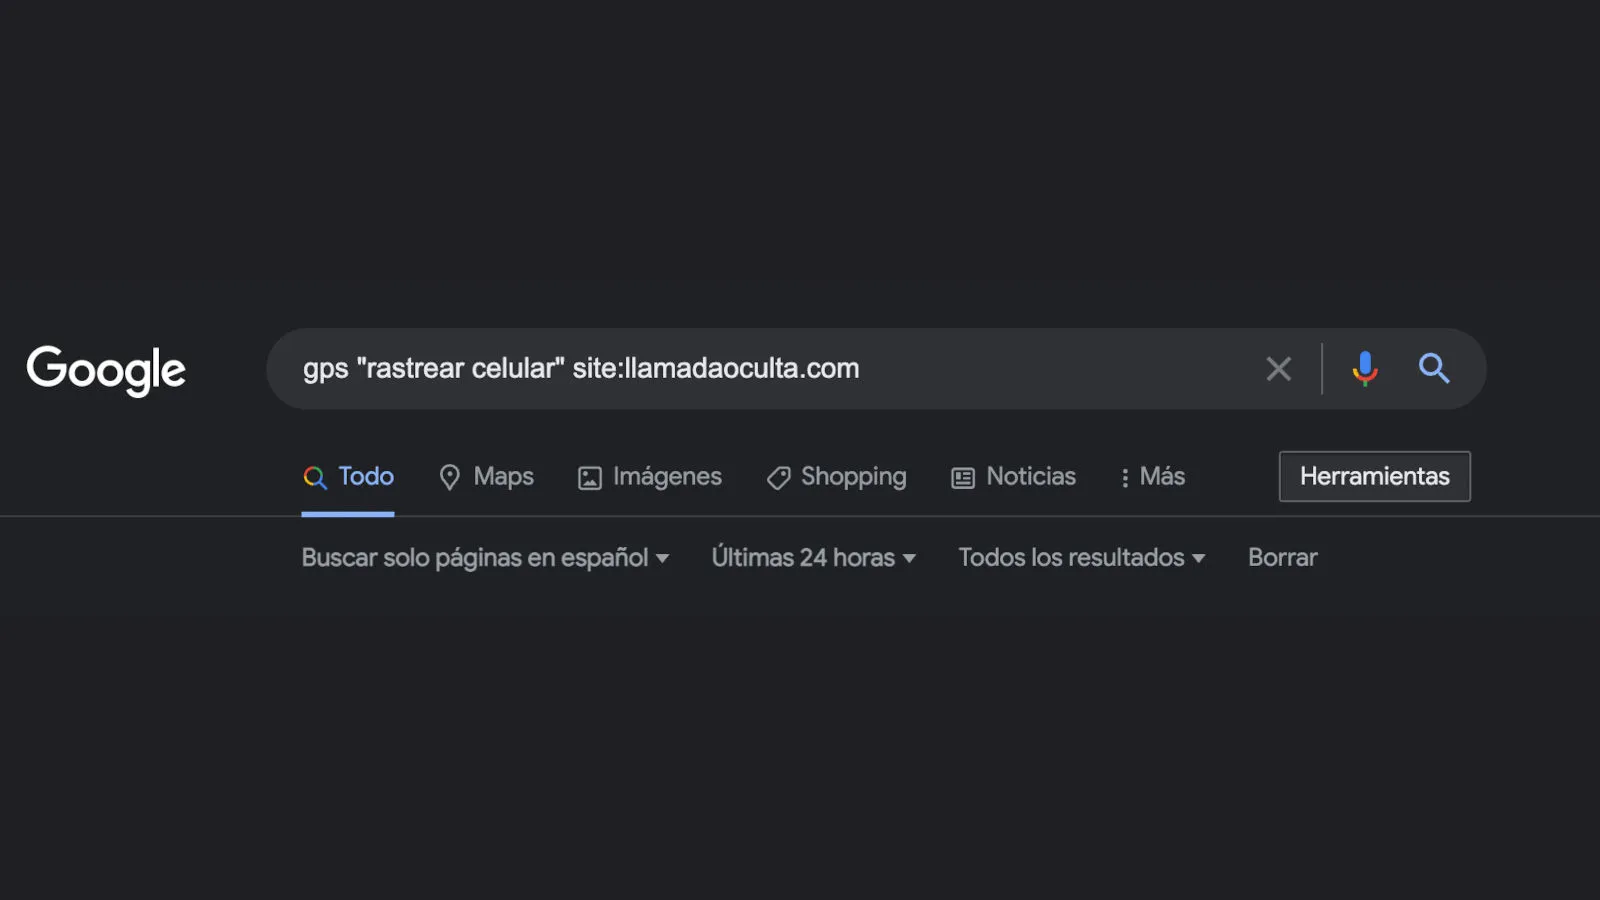The image size is (1600, 900).
Task: Clear the search query with the X icon
Action: [1278, 369]
